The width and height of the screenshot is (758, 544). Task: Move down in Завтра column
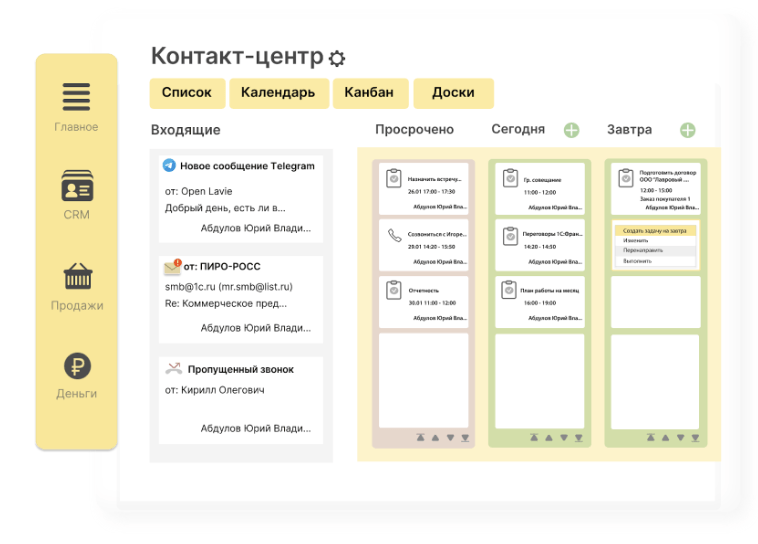681,438
